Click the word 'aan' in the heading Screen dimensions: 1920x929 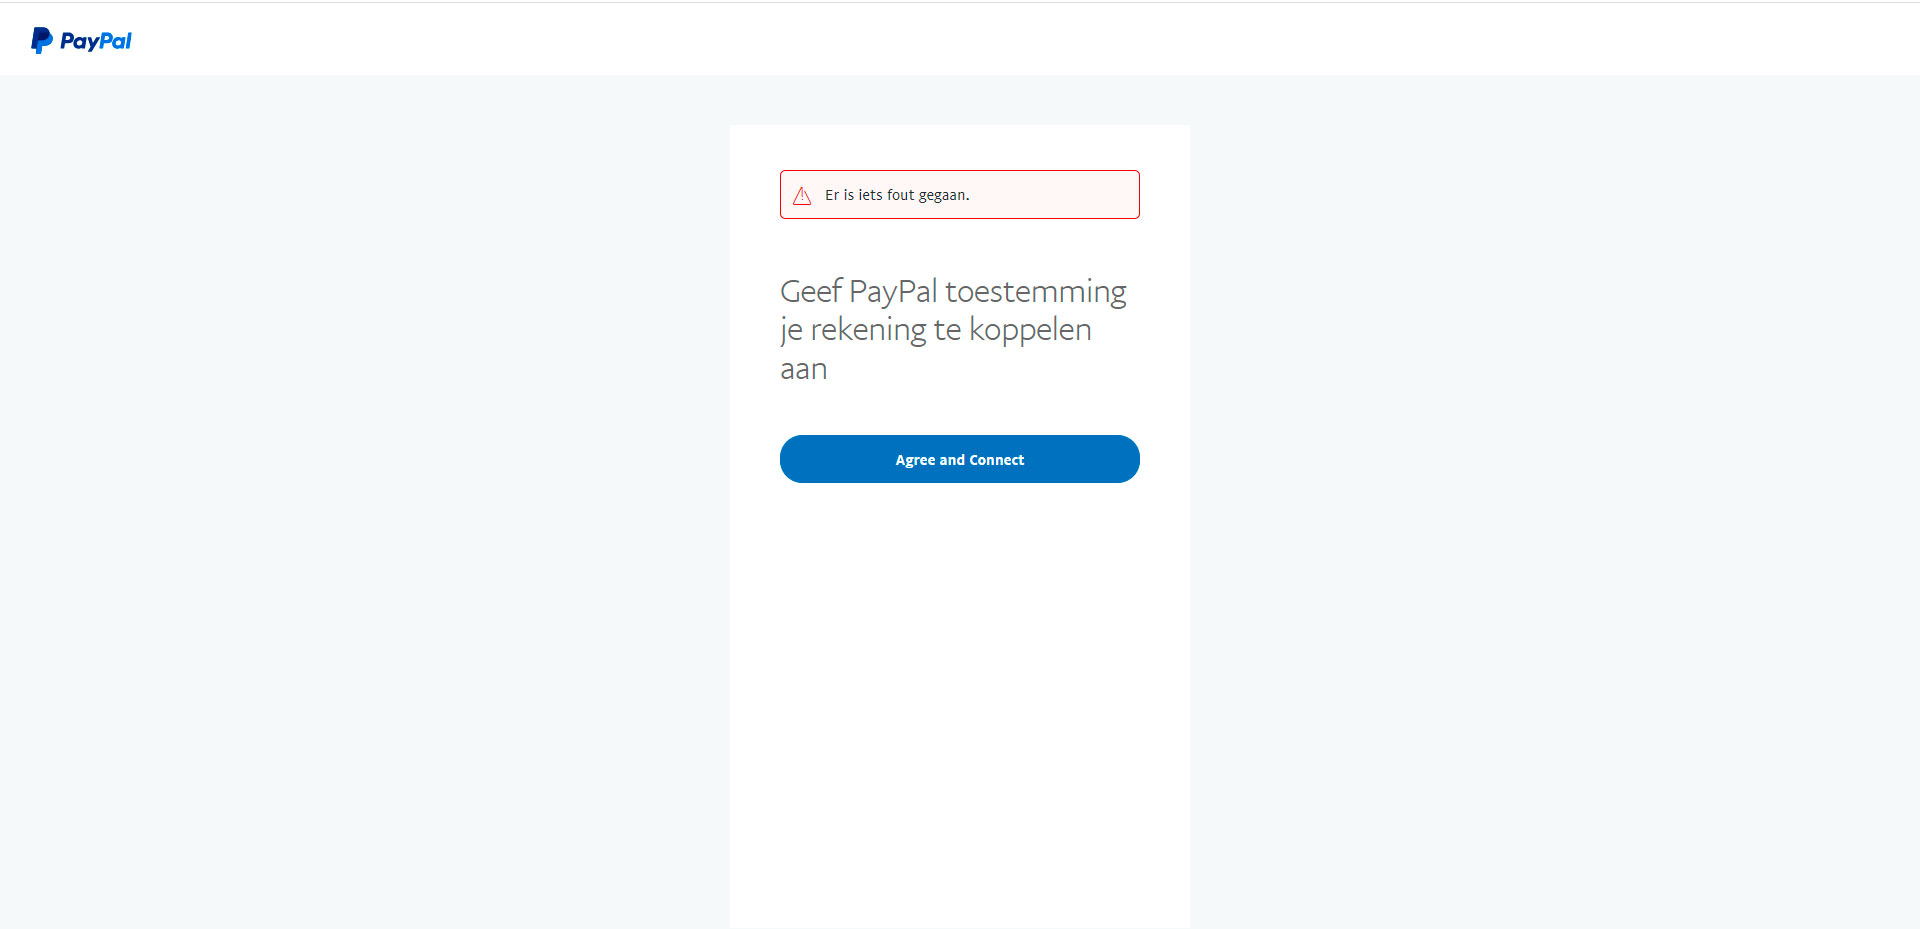click(x=803, y=369)
